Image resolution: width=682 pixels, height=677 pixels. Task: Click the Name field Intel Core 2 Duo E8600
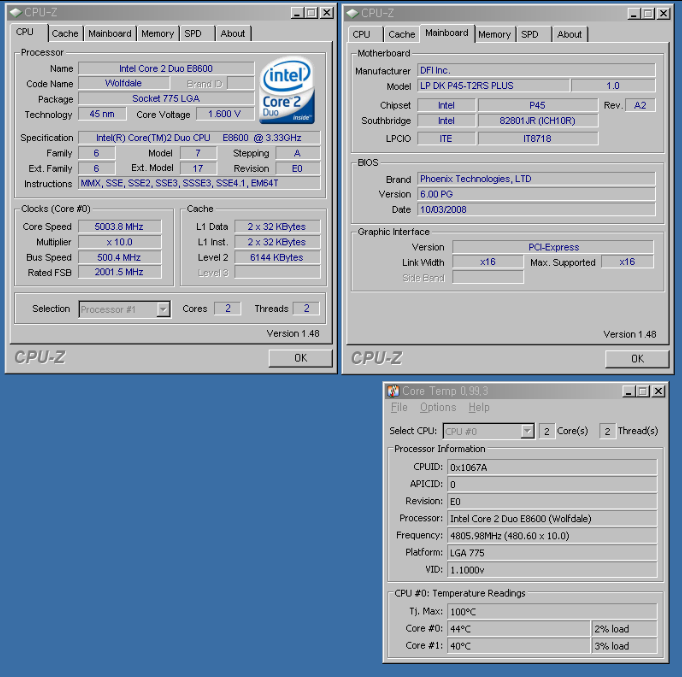[x=166, y=69]
